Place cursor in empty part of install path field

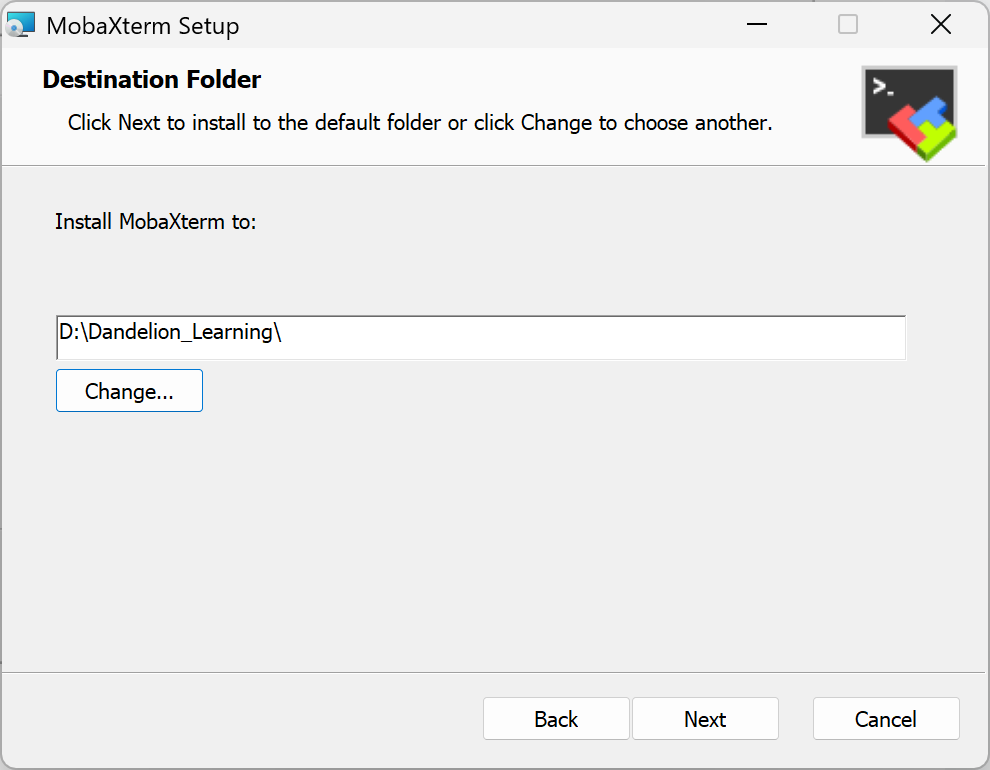(593, 338)
